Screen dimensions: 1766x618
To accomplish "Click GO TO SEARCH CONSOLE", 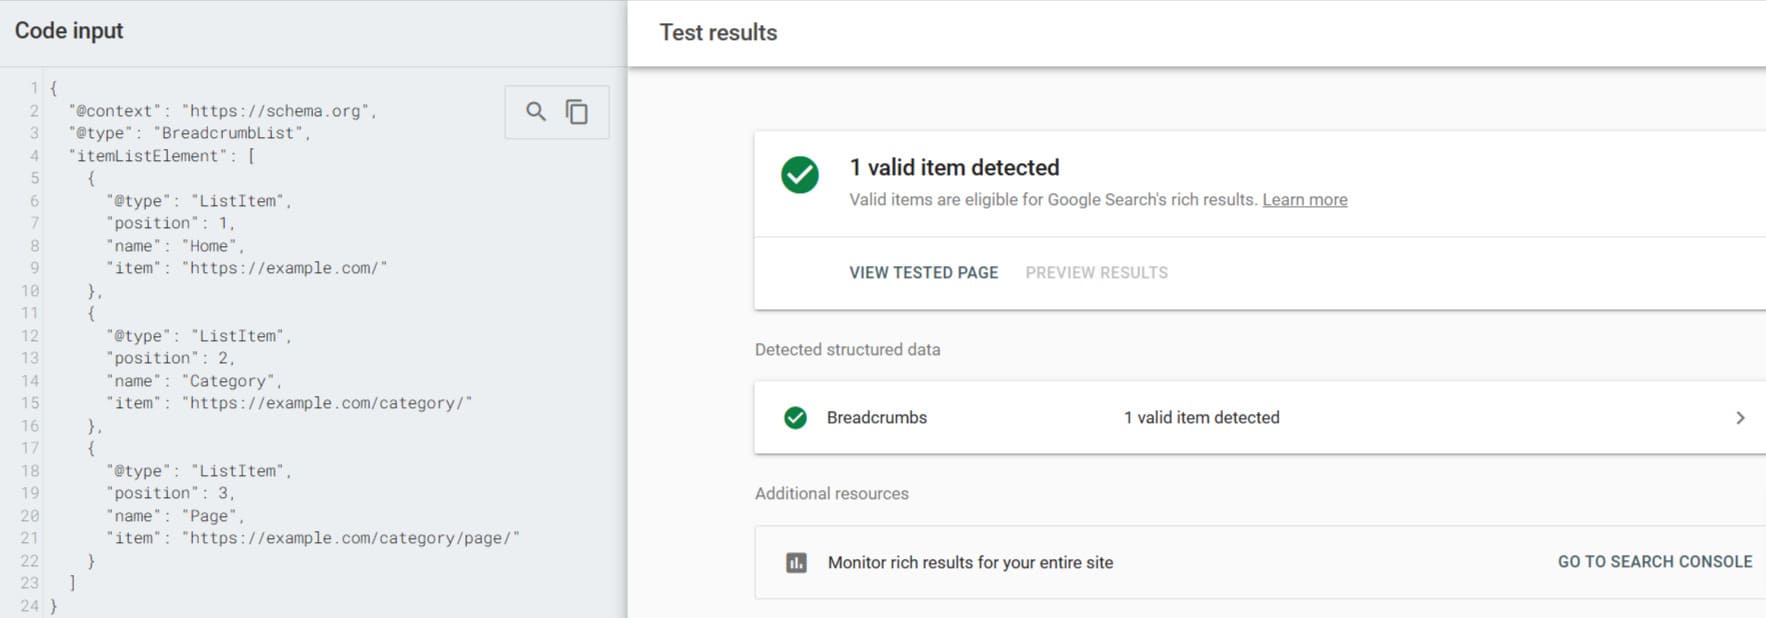I will pos(1652,562).
